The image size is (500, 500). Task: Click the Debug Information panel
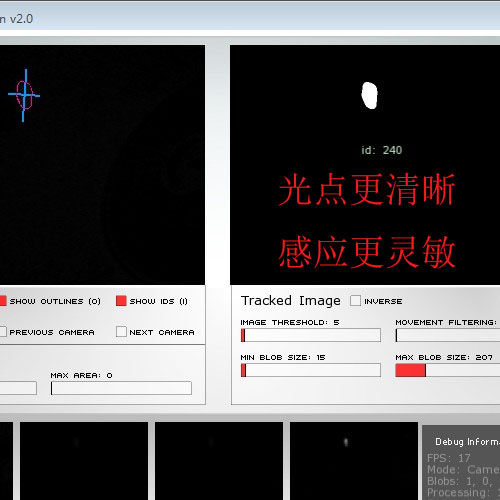pos(461,463)
